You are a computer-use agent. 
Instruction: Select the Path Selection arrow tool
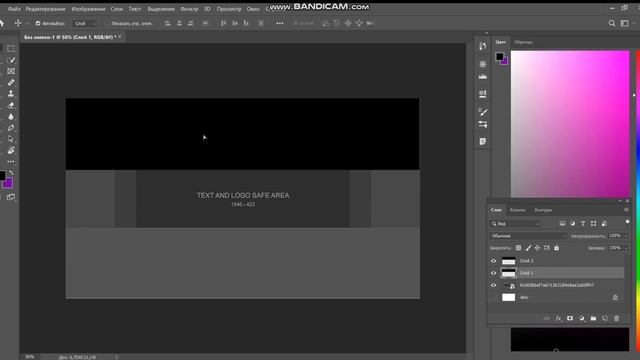click(11, 139)
